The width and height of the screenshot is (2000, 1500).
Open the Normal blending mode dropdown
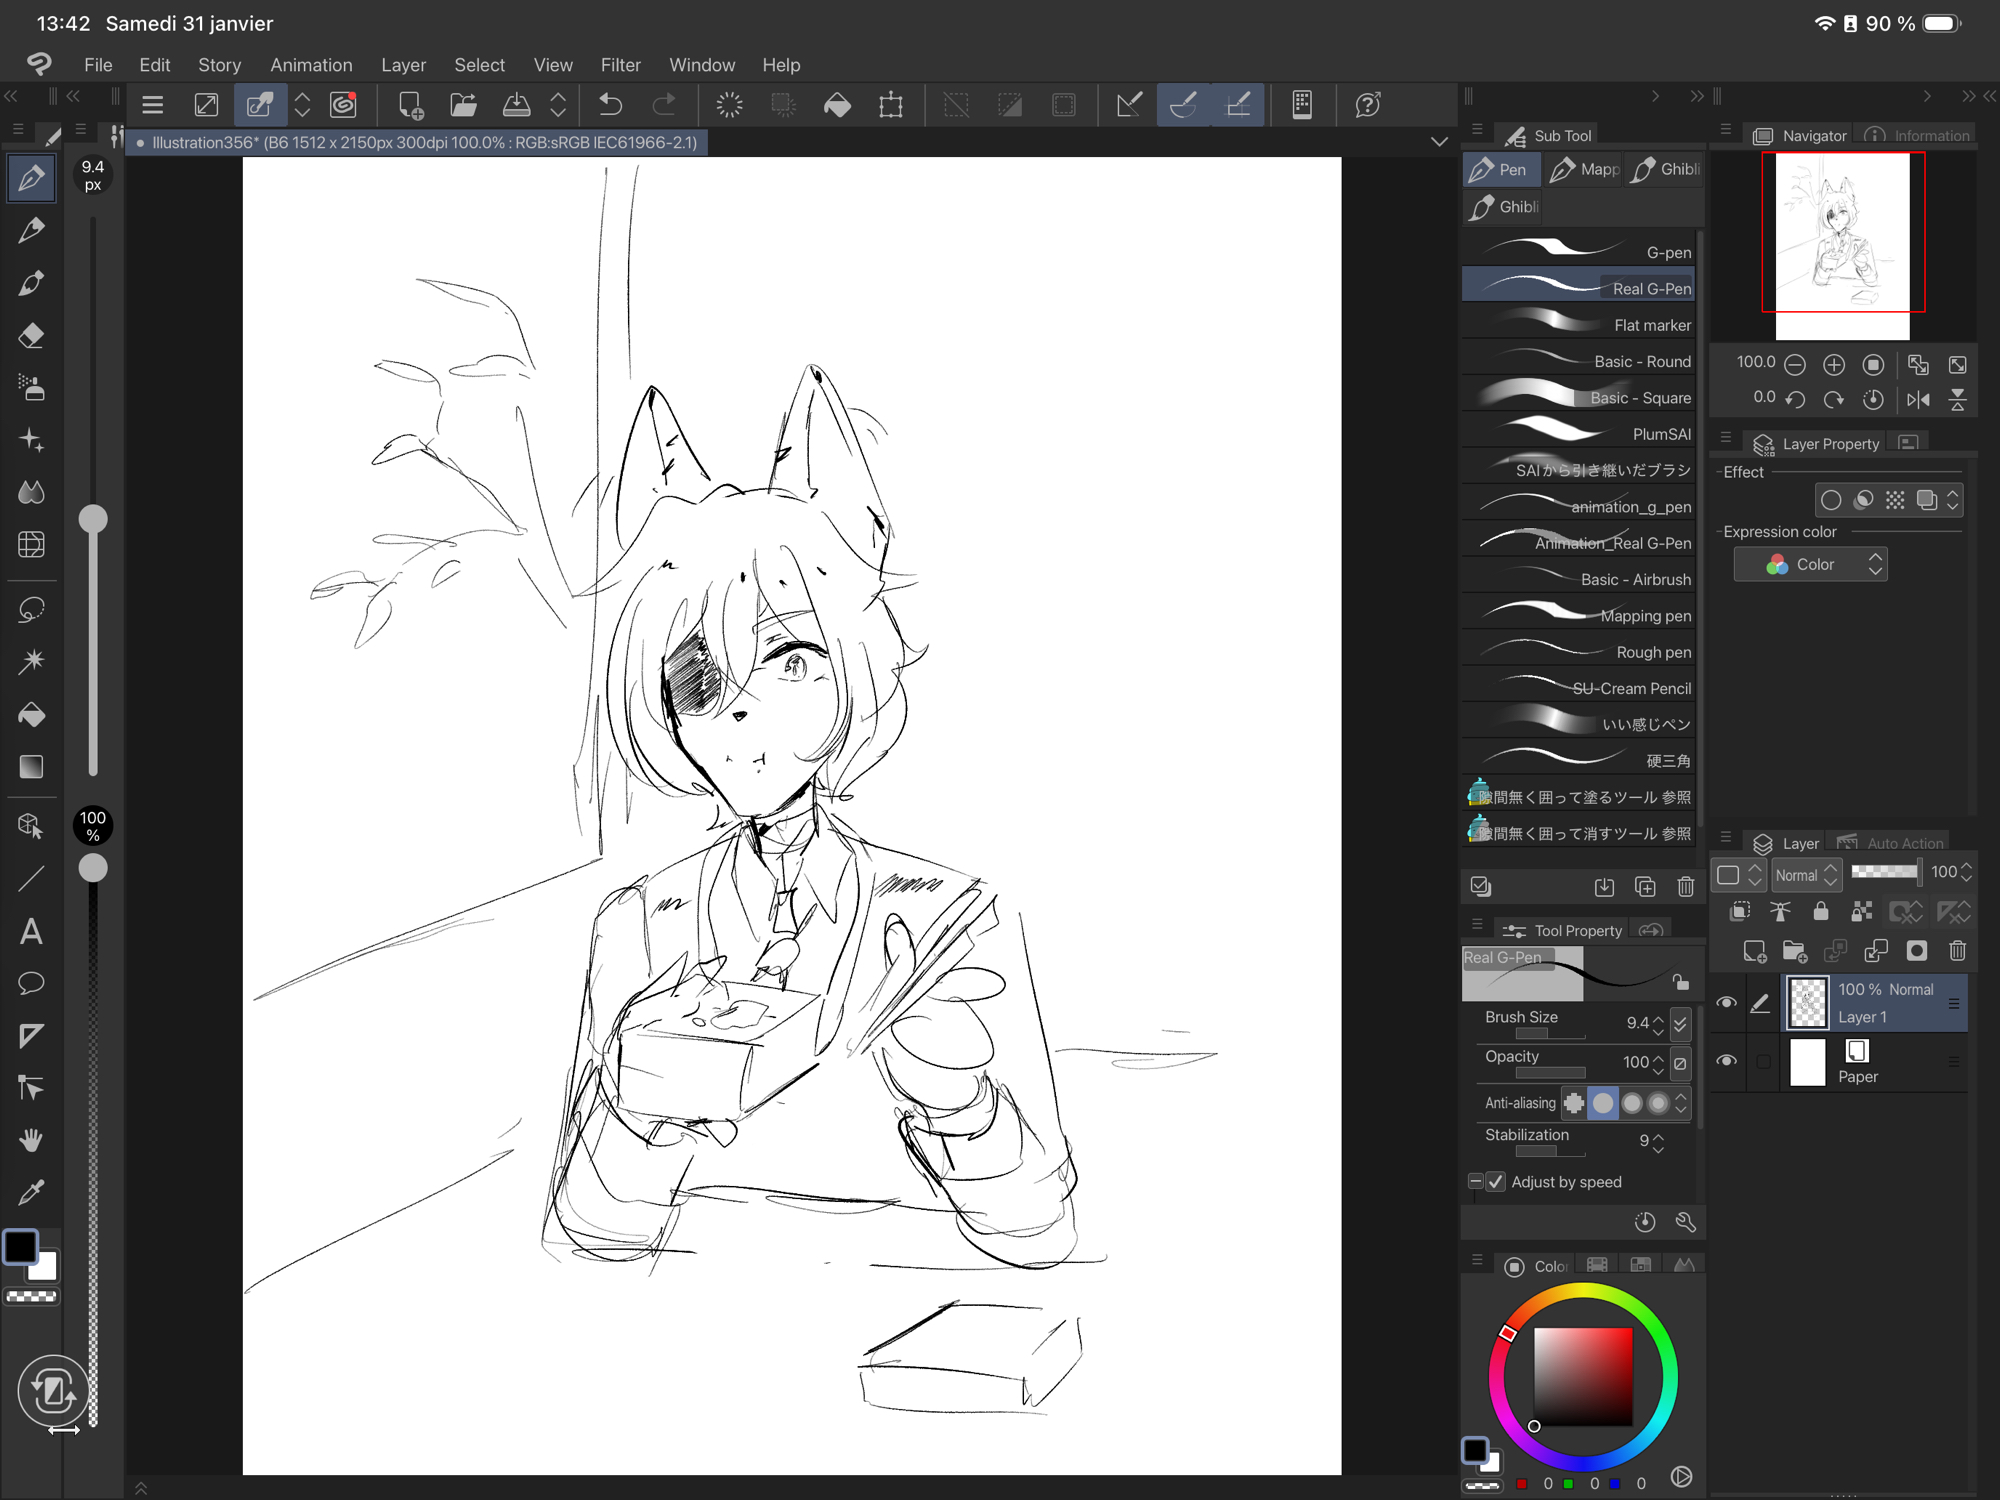[1806, 875]
